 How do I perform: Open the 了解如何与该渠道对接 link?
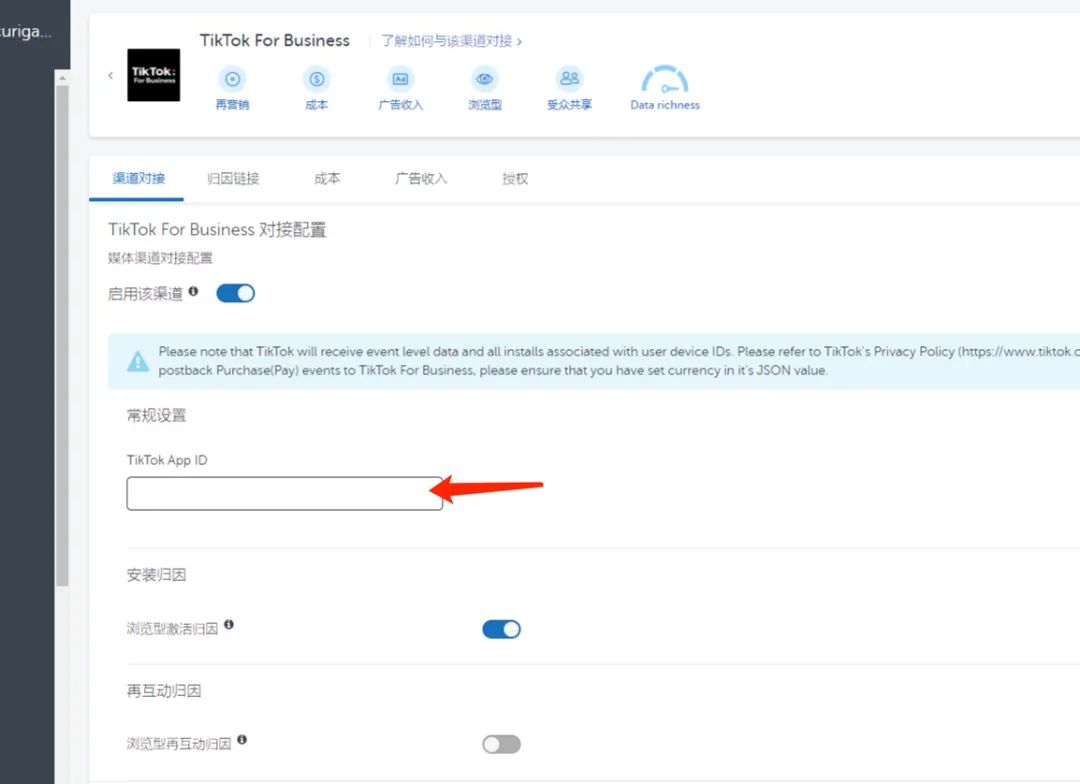pyautogui.click(x=451, y=41)
